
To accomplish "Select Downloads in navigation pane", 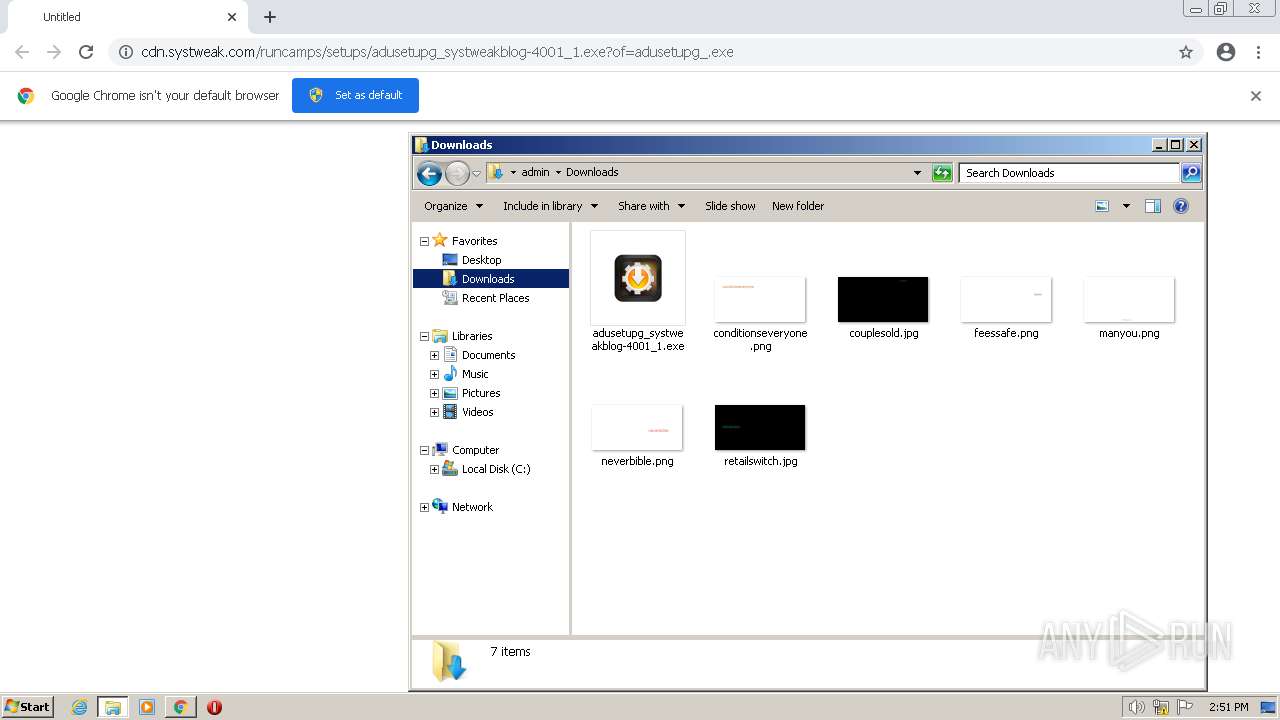I will [488, 279].
